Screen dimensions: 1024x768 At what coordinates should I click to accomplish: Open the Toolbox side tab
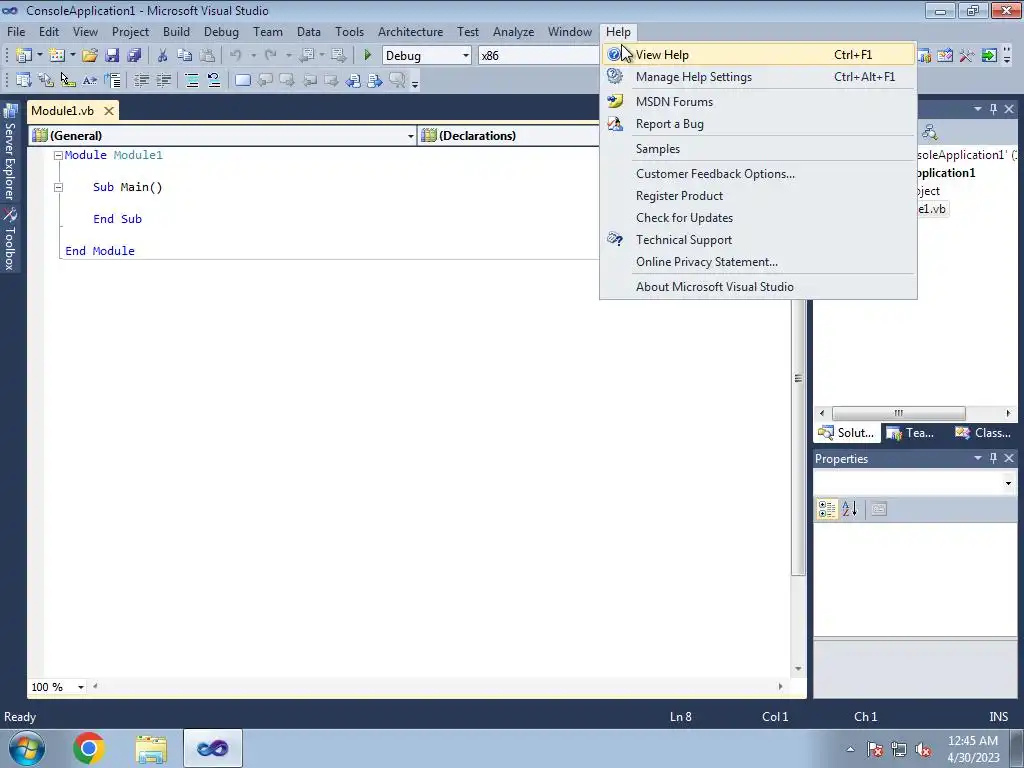pos(10,239)
